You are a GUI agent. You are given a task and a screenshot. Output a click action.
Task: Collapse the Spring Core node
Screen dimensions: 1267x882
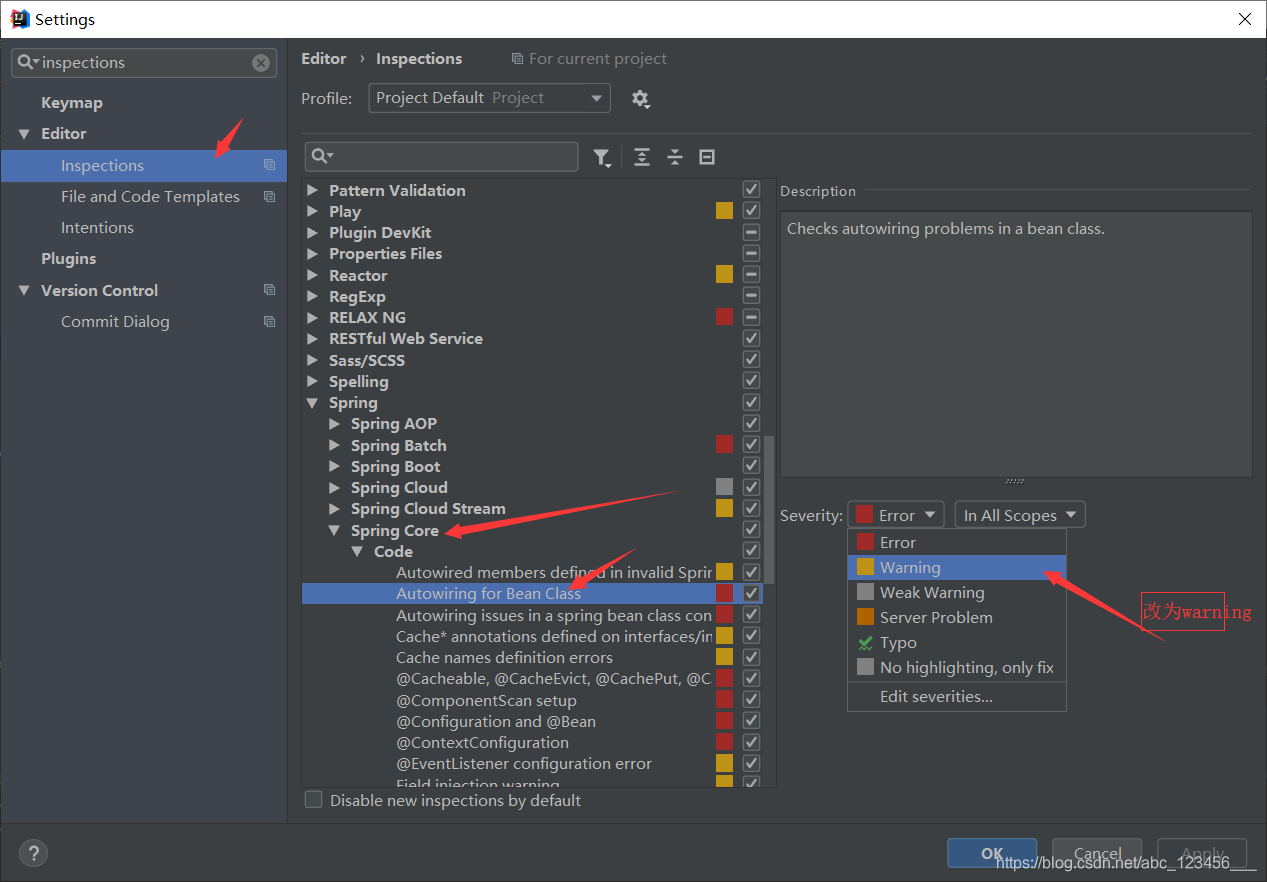pyautogui.click(x=335, y=531)
